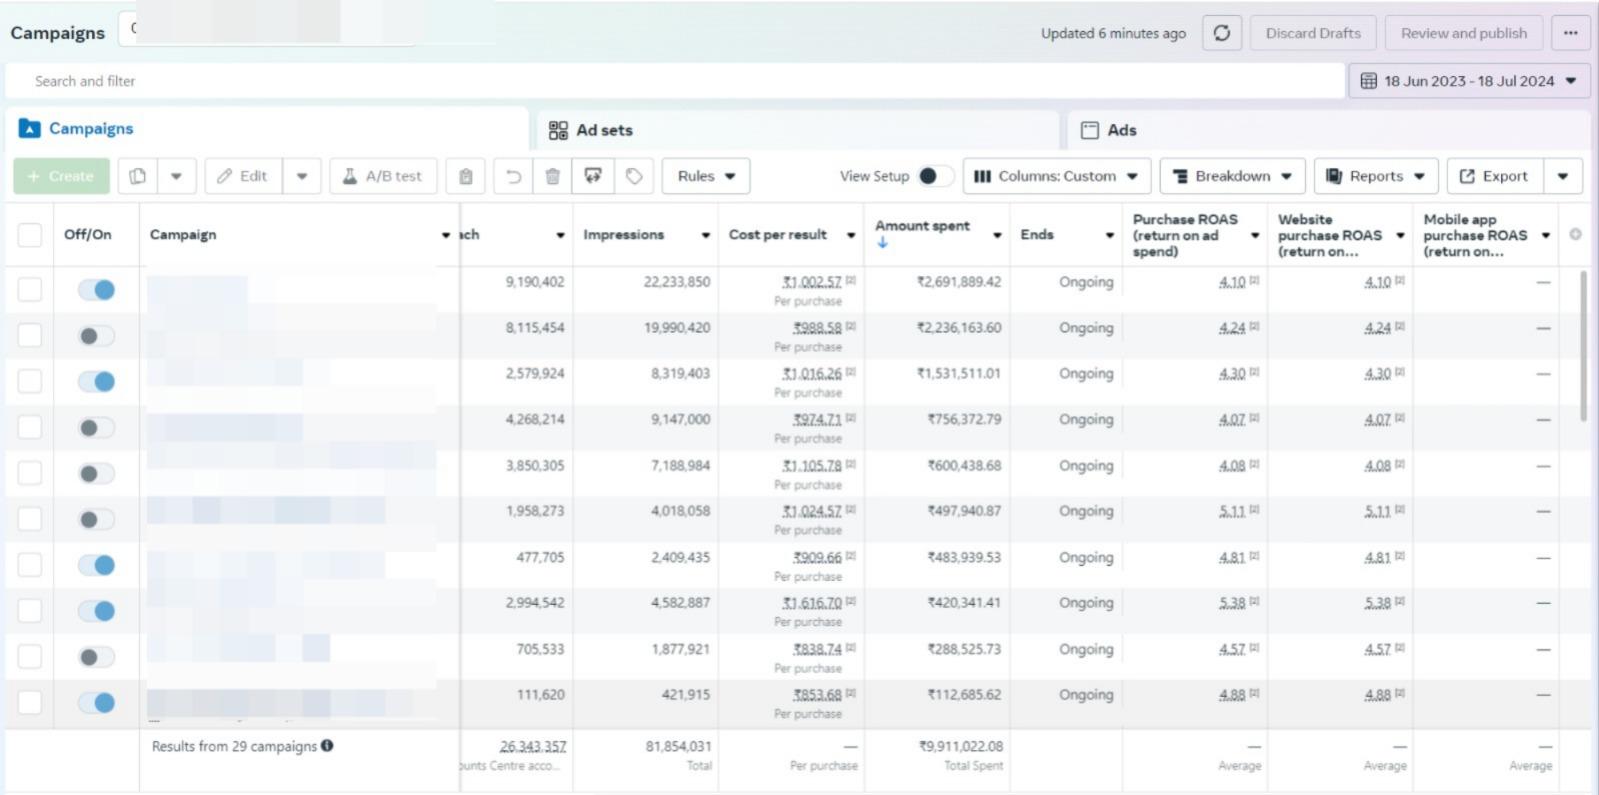Expand the Reports dropdown

pos(1376,176)
